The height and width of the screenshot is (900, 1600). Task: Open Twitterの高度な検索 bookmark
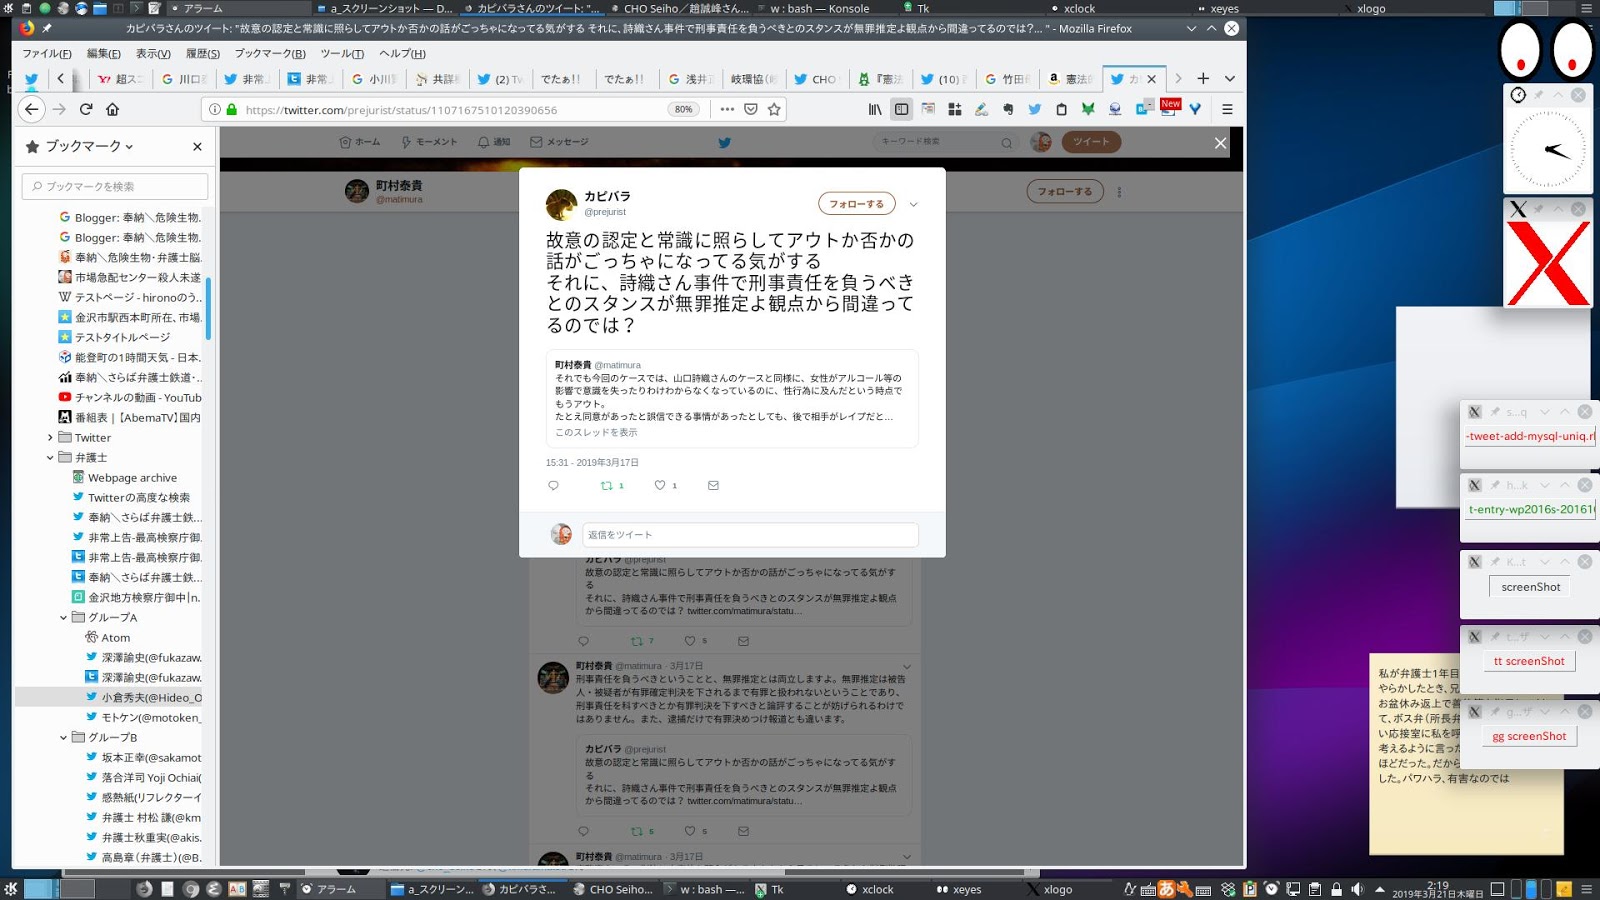click(x=130, y=497)
